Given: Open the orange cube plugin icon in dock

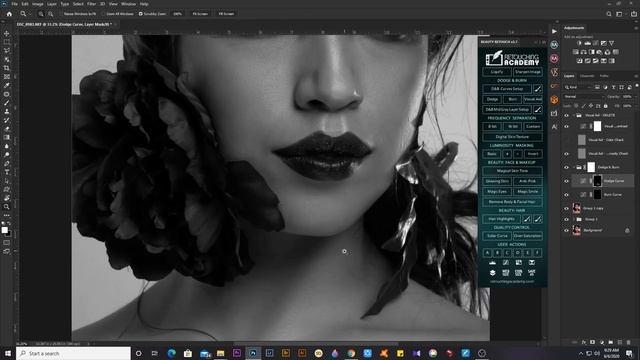Looking at the screenshot, I should coord(554,100).
